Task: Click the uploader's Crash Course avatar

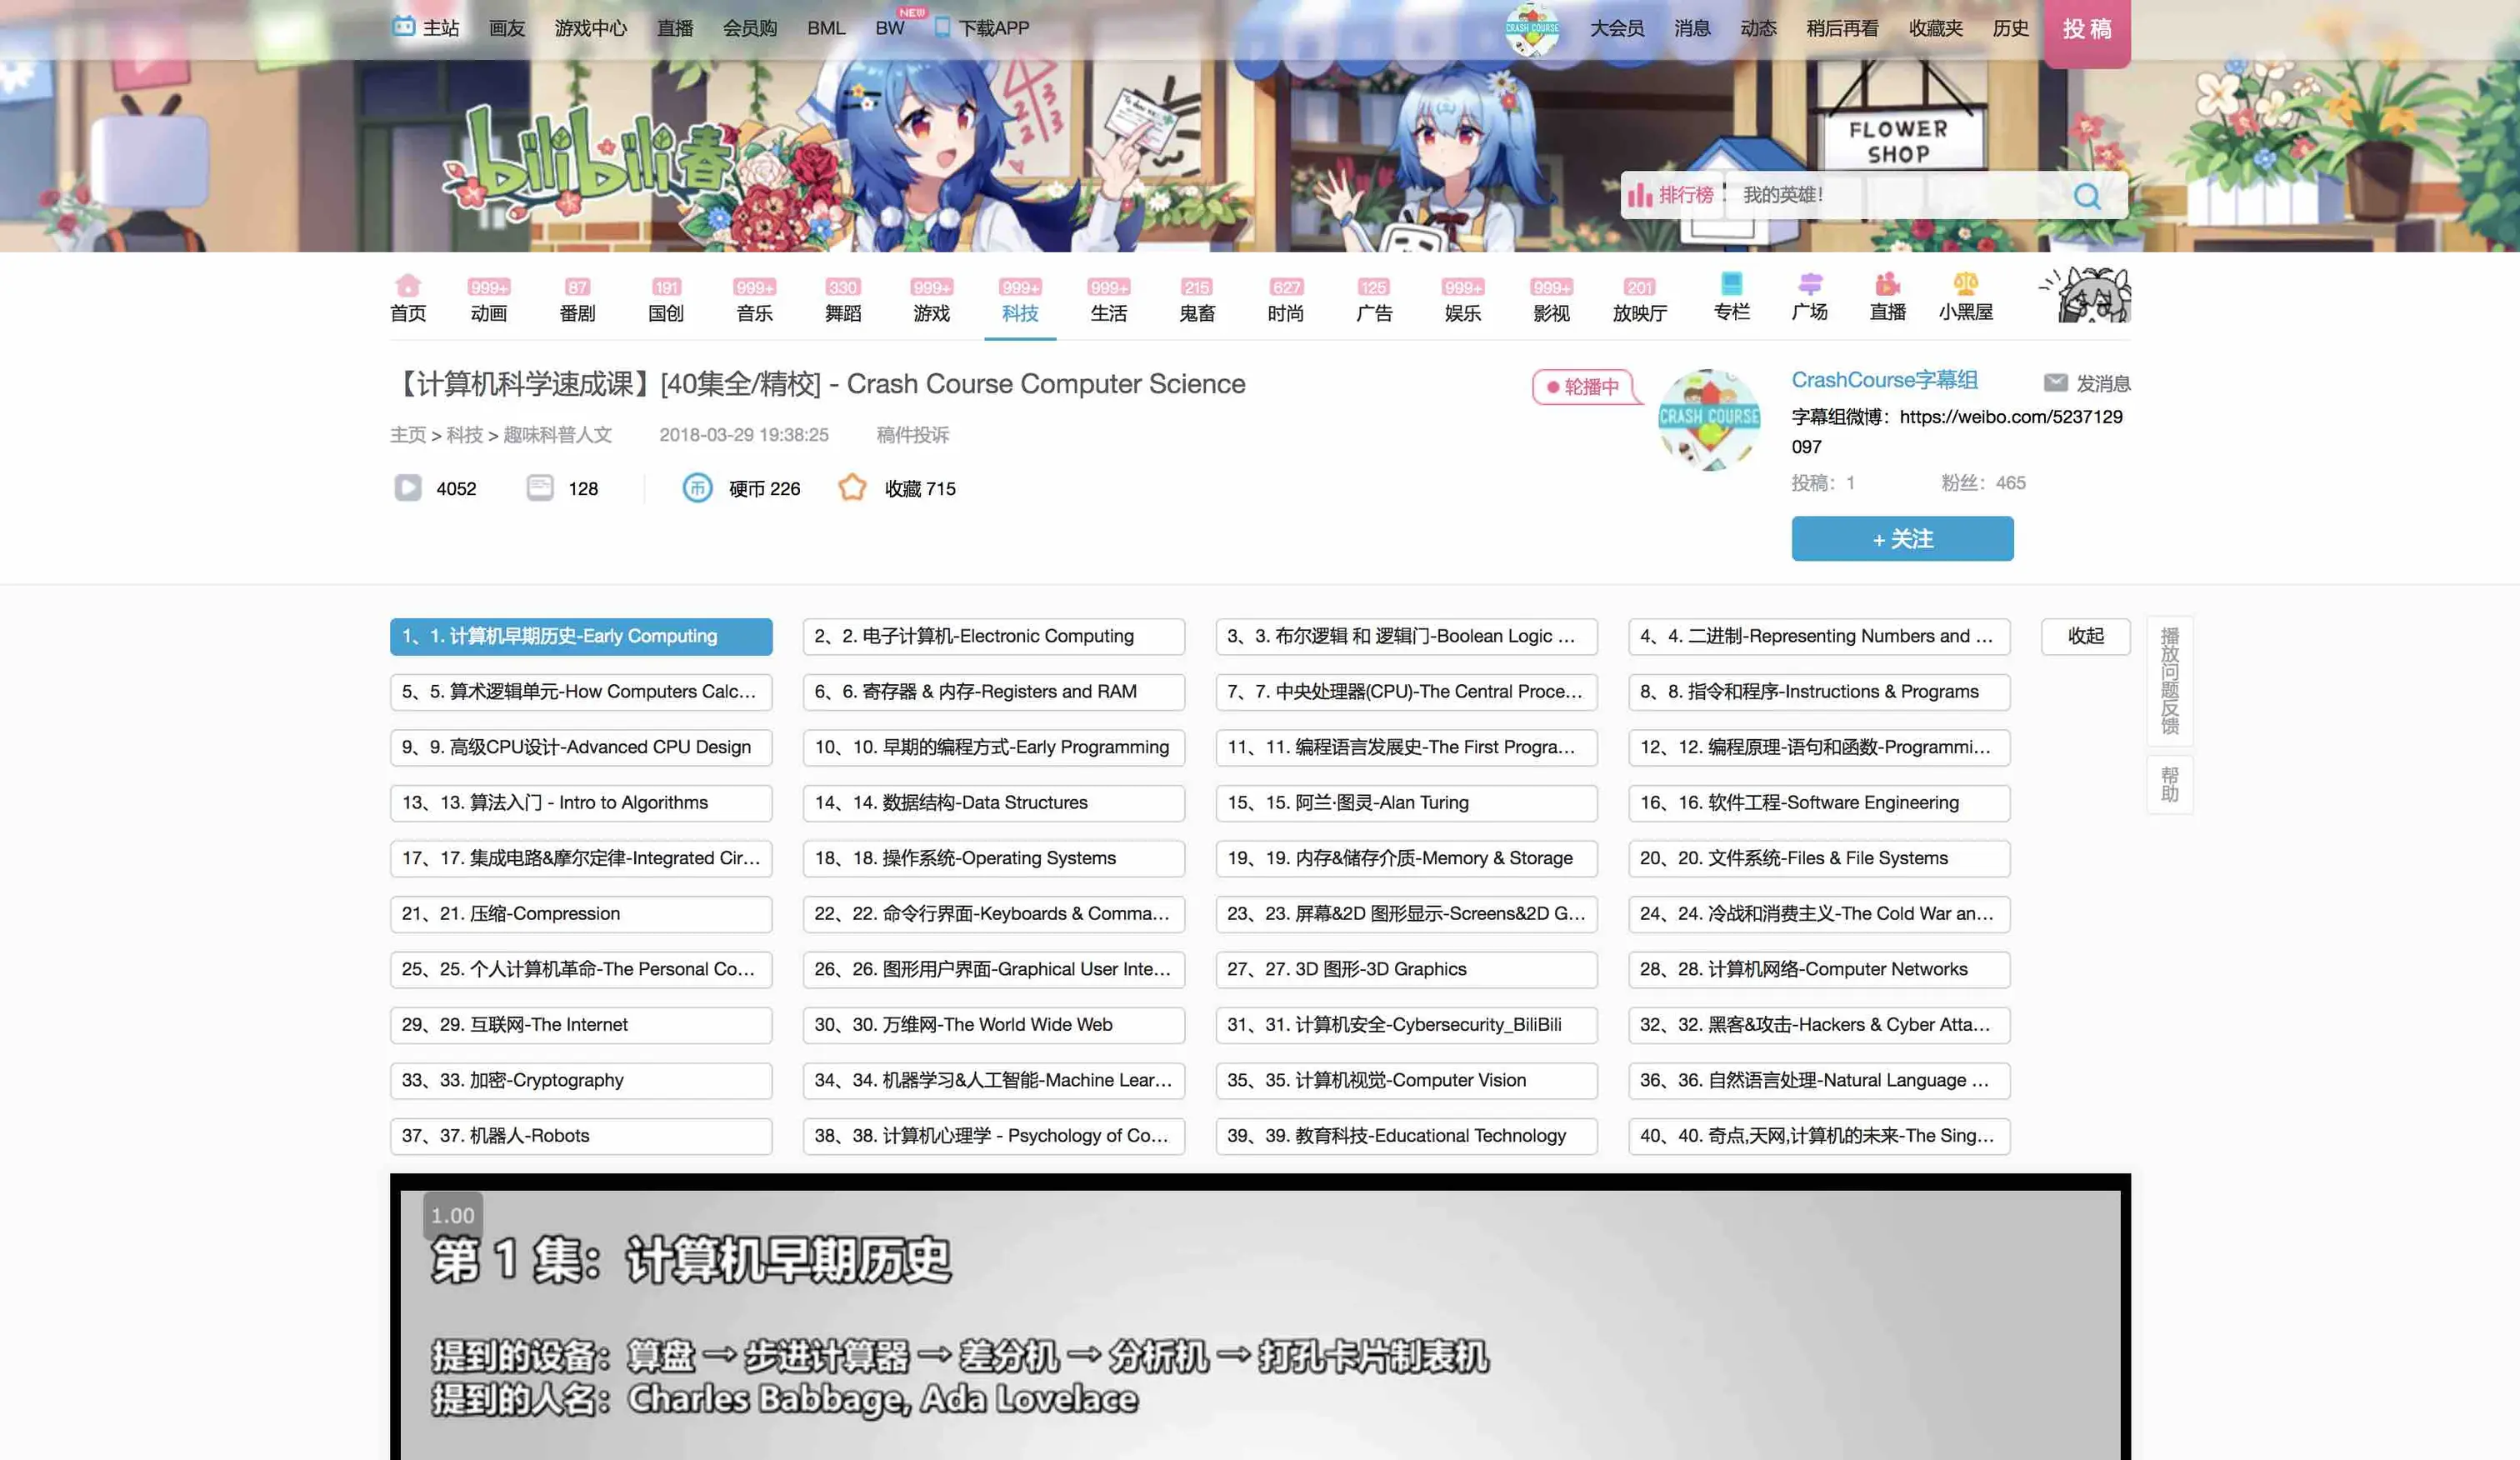Action: [1709, 419]
